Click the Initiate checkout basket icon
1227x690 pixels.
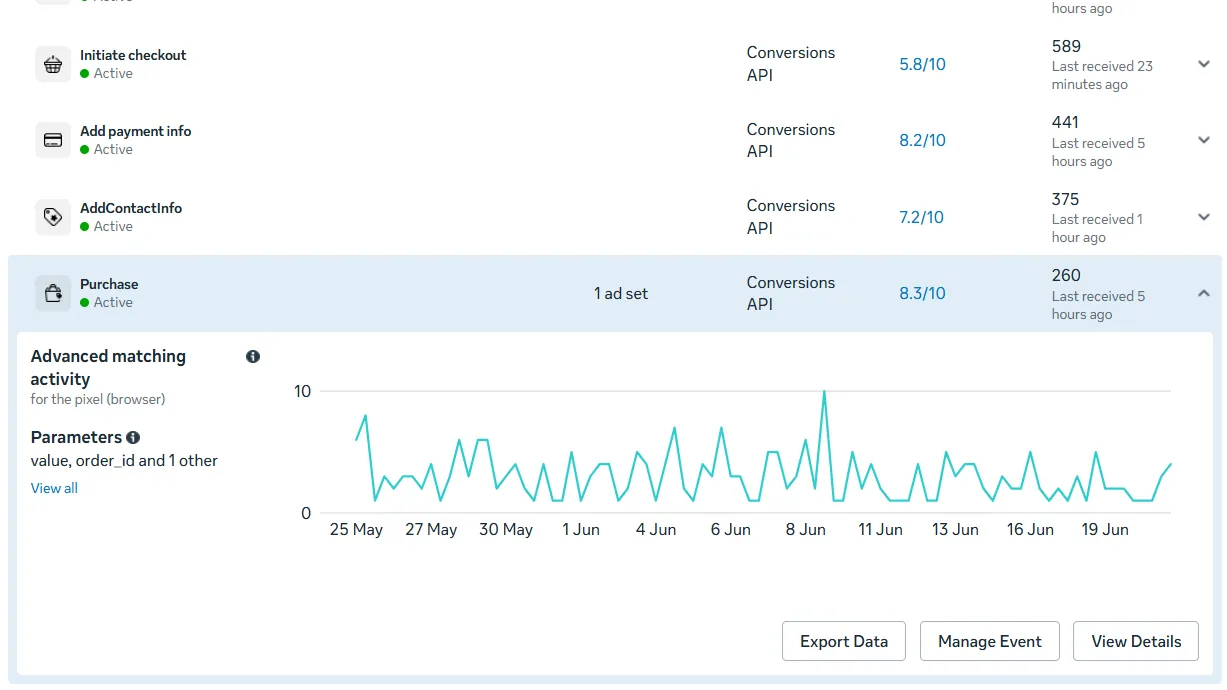[x=53, y=64]
